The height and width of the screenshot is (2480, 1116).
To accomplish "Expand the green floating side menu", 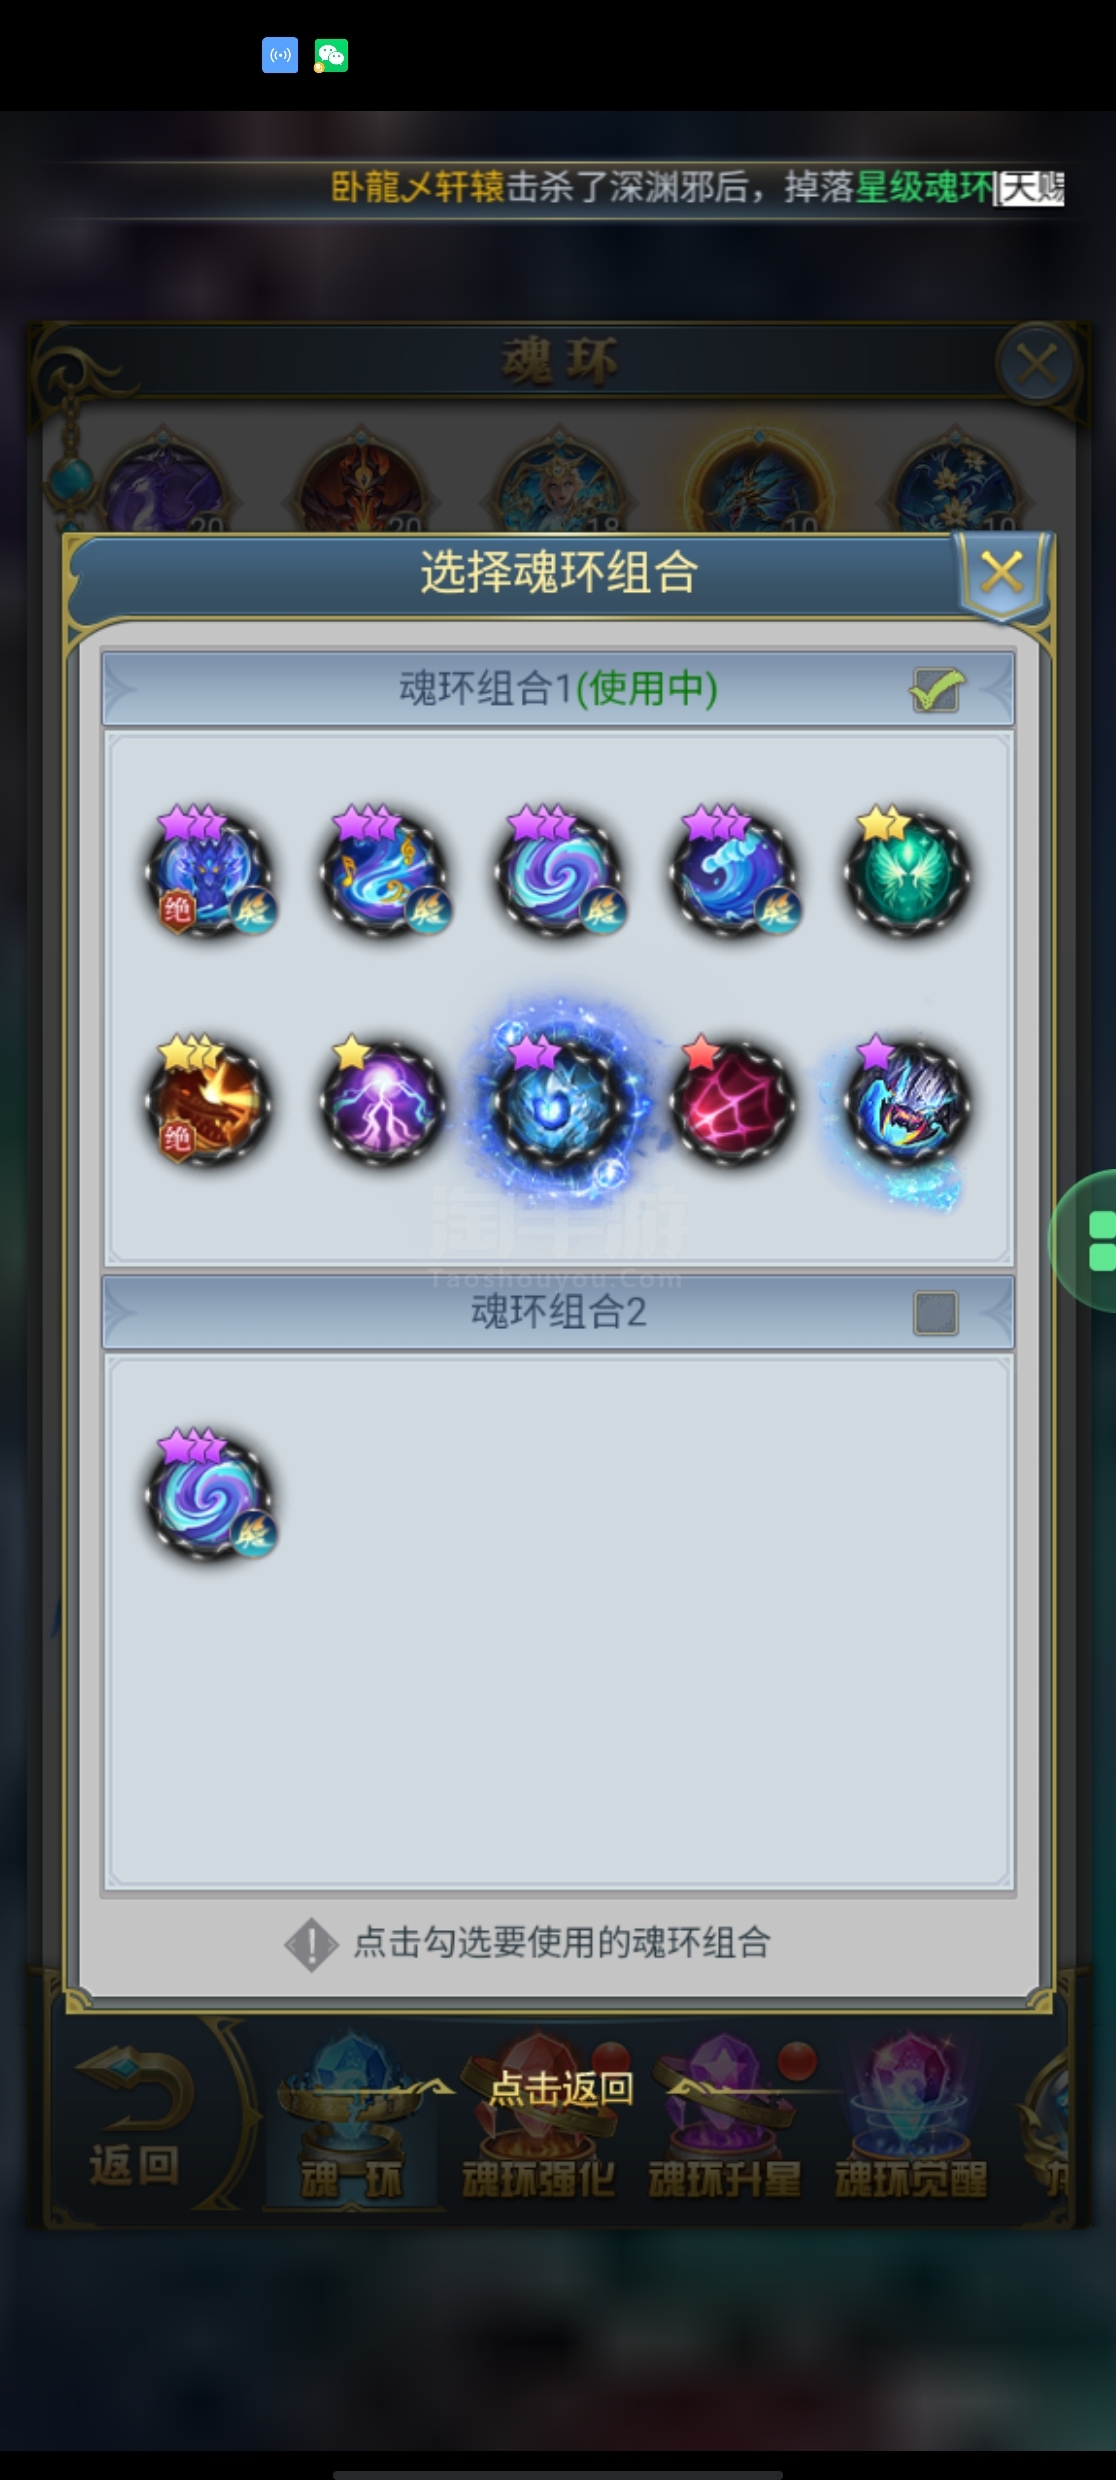I will [x=1085, y=1240].
